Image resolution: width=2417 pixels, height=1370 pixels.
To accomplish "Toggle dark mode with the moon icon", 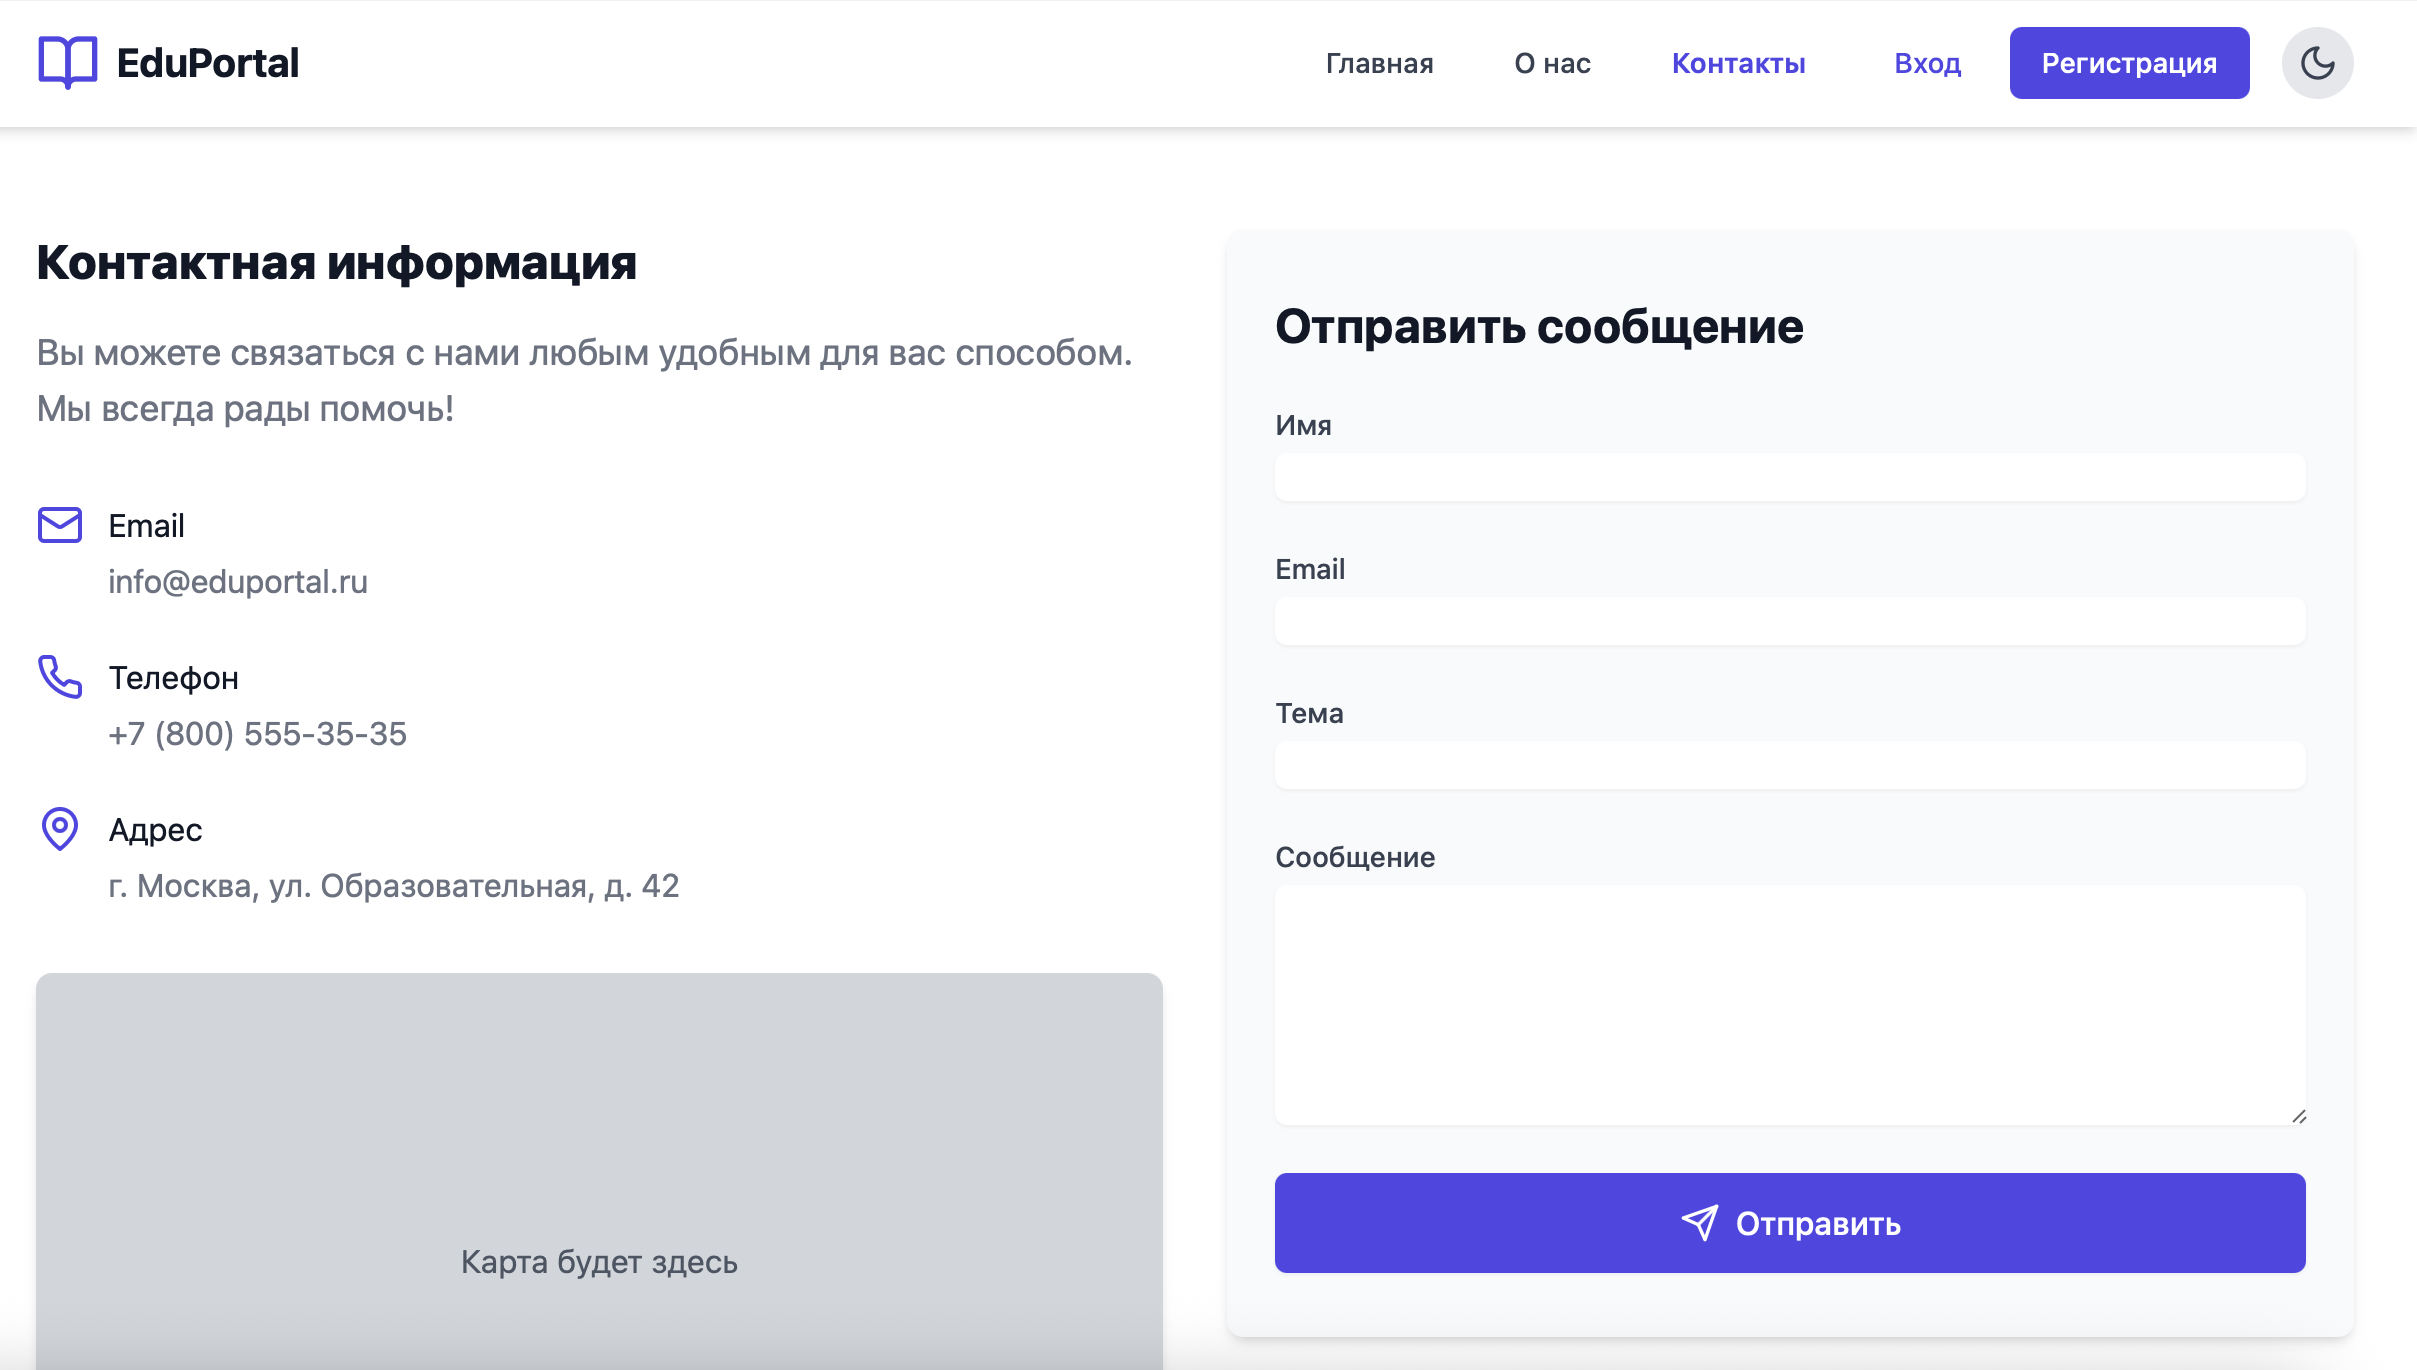I will click(x=2317, y=62).
